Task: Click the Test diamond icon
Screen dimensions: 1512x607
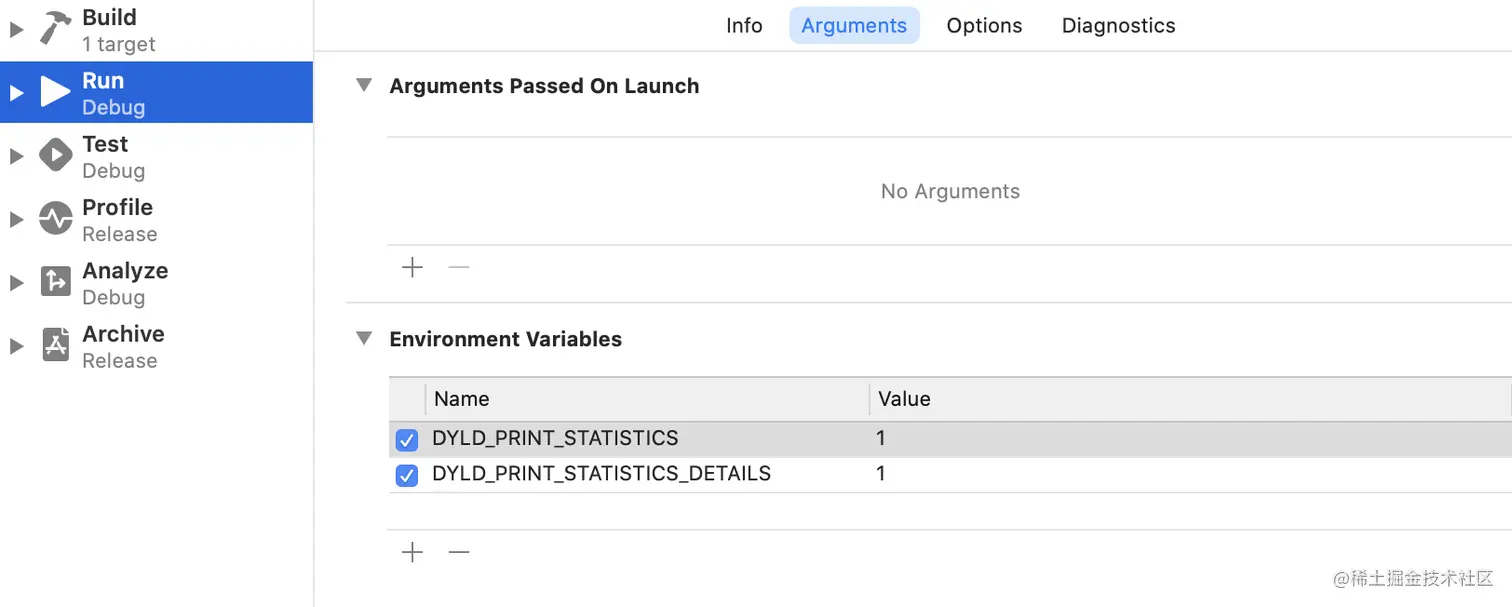Action: pyautogui.click(x=55, y=155)
